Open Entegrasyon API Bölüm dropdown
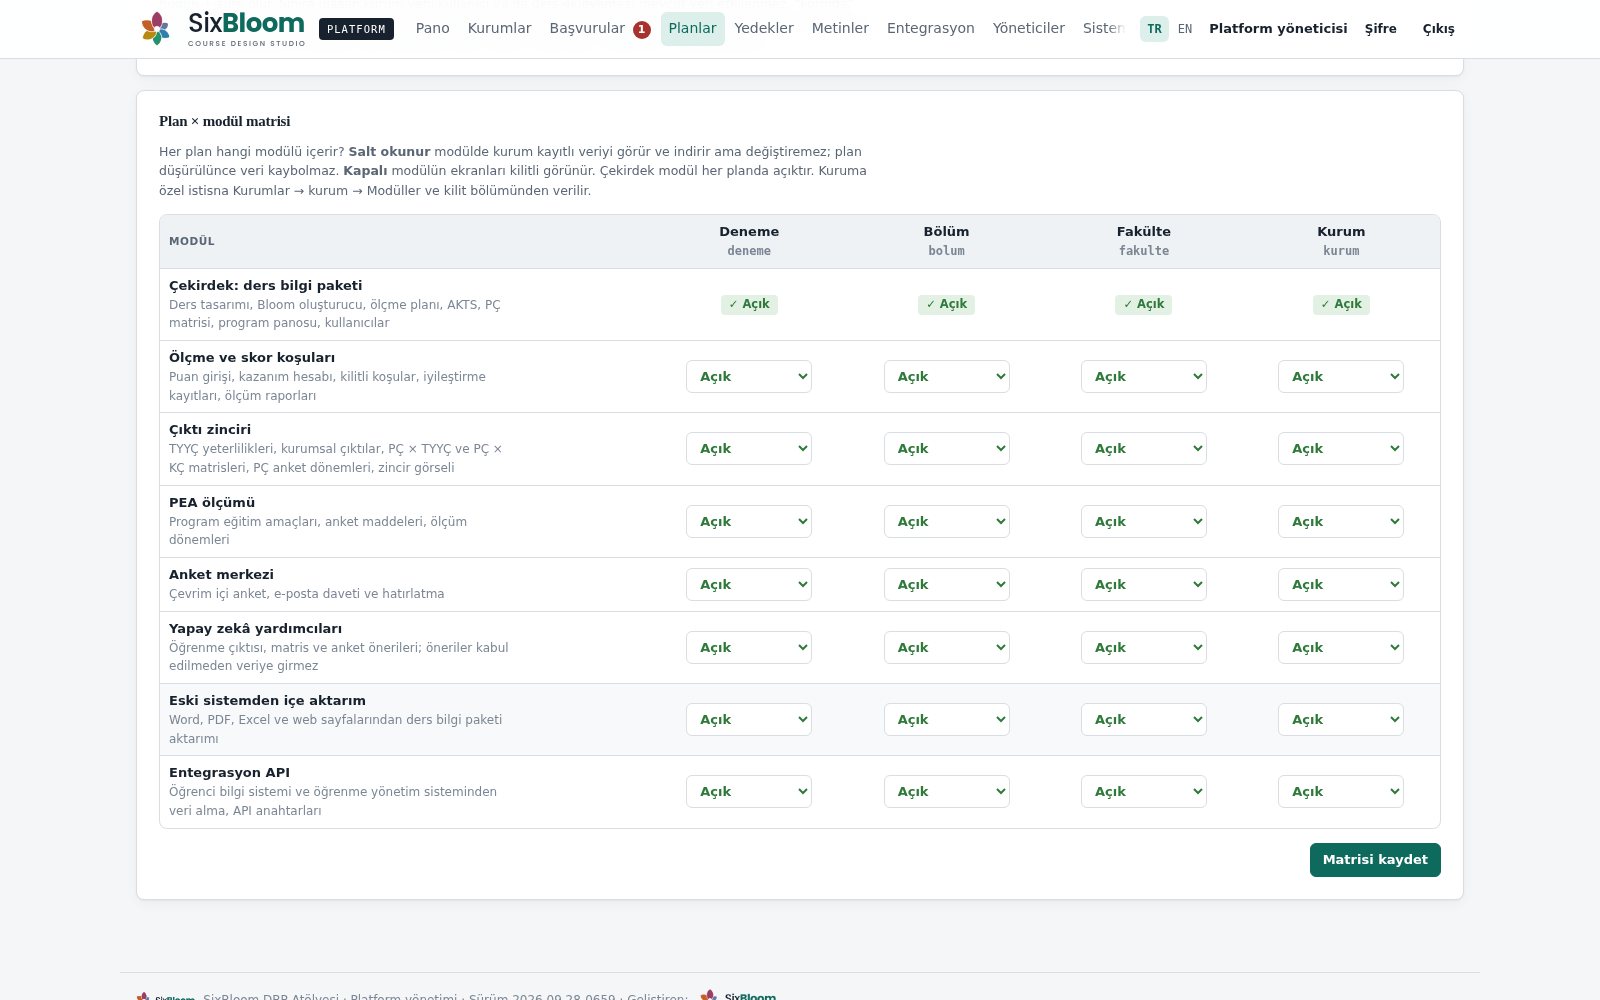1600x1000 pixels. tap(946, 792)
